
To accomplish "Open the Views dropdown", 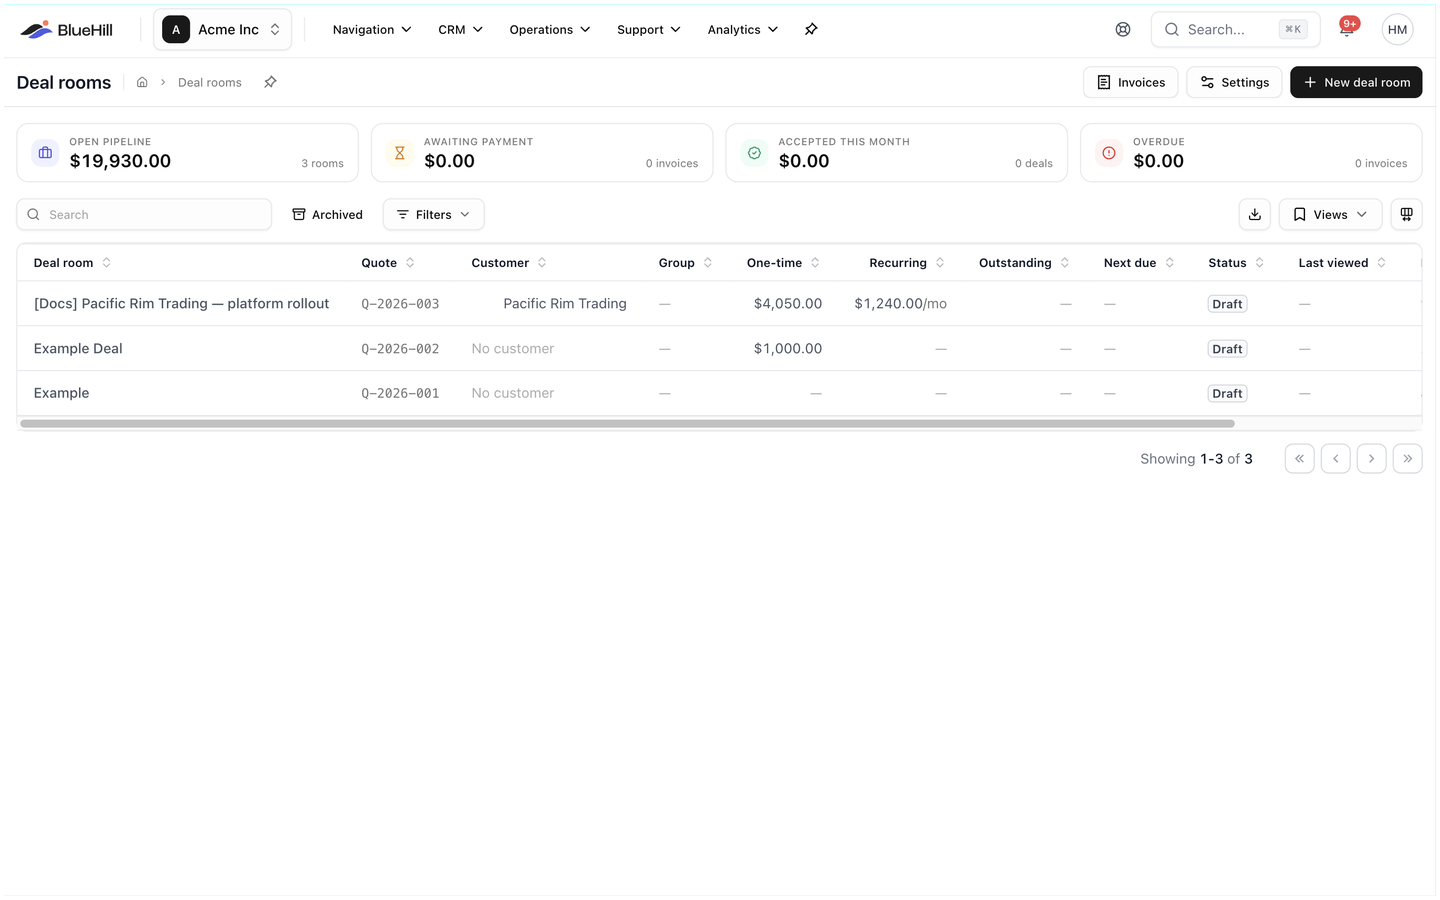I will pos(1330,215).
